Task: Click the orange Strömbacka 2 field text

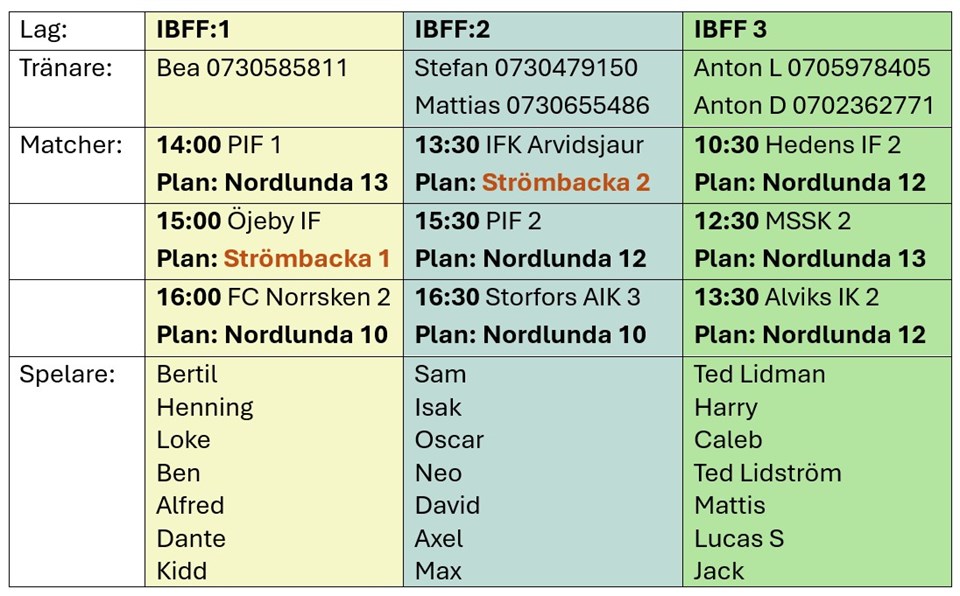Action: click(566, 183)
